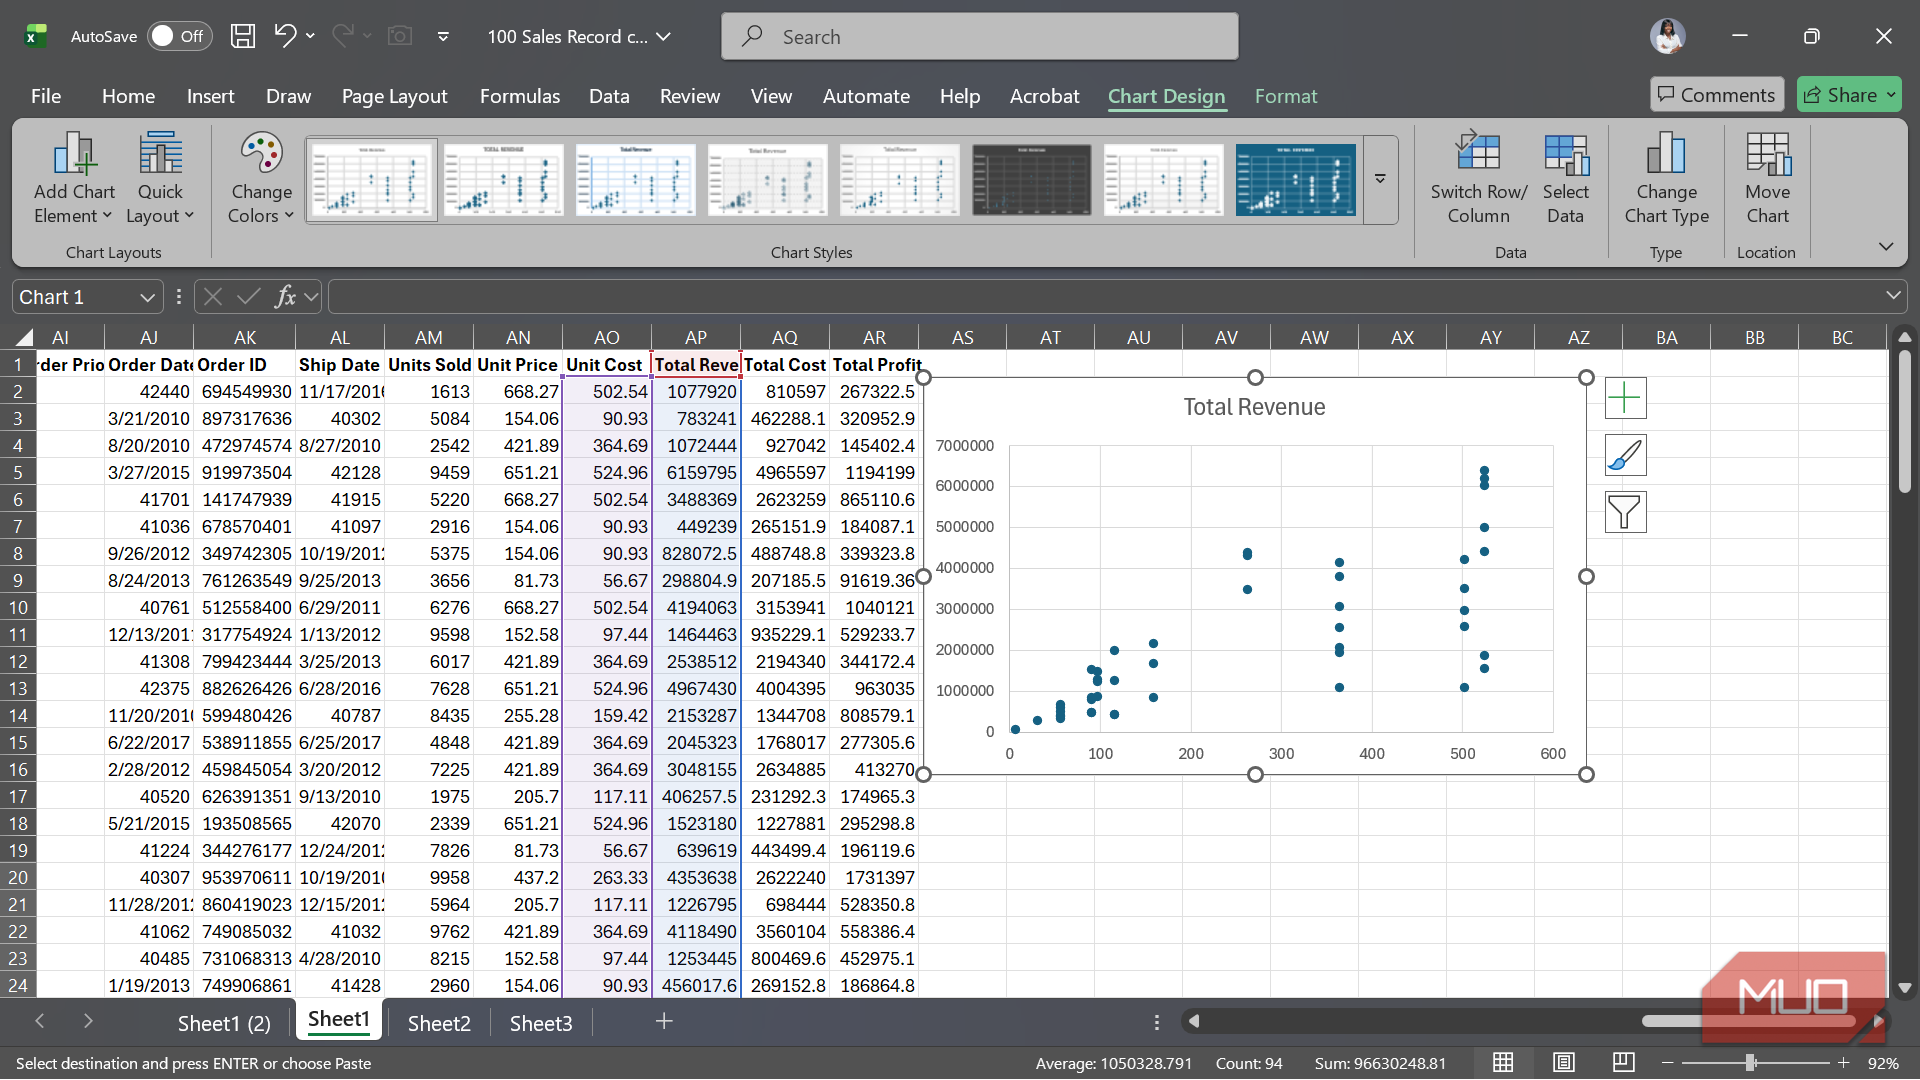The image size is (1920, 1080).
Task: Click the Zoom out minus button
Action: (1667, 1062)
